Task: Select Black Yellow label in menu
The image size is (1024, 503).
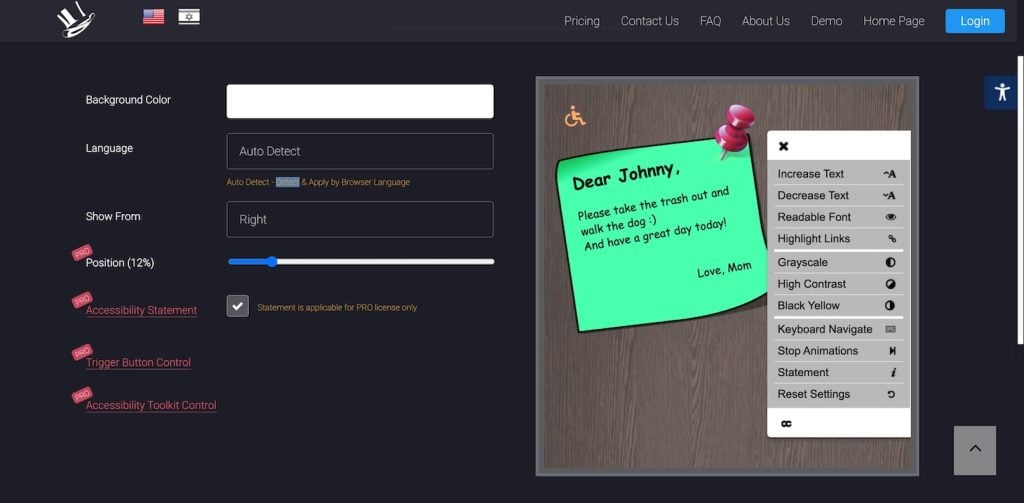Action: click(808, 306)
